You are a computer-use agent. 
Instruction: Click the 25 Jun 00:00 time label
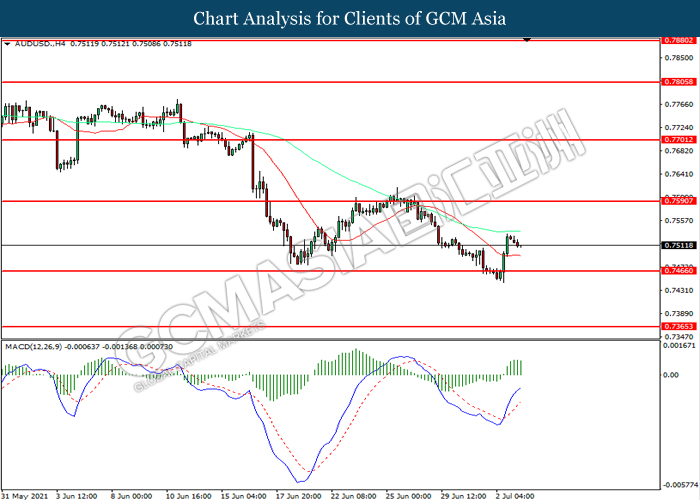pyautogui.click(x=408, y=496)
